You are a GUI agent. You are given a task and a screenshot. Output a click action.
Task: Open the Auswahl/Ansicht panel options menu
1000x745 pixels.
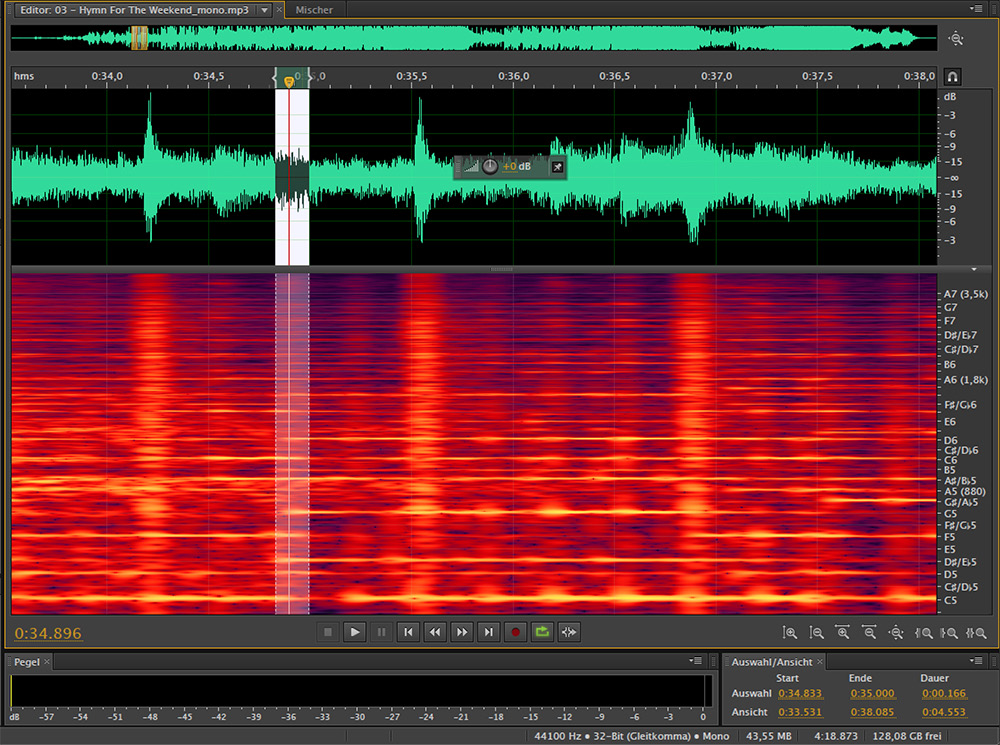tap(976, 661)
